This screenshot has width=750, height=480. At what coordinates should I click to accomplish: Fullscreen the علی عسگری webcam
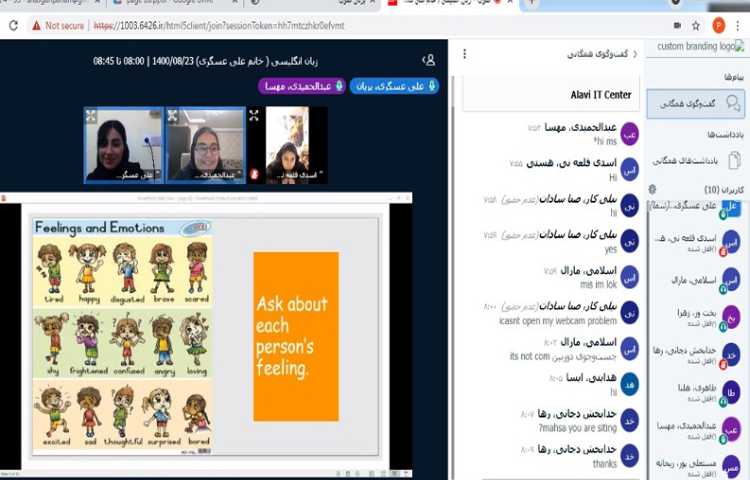[91, 115]
